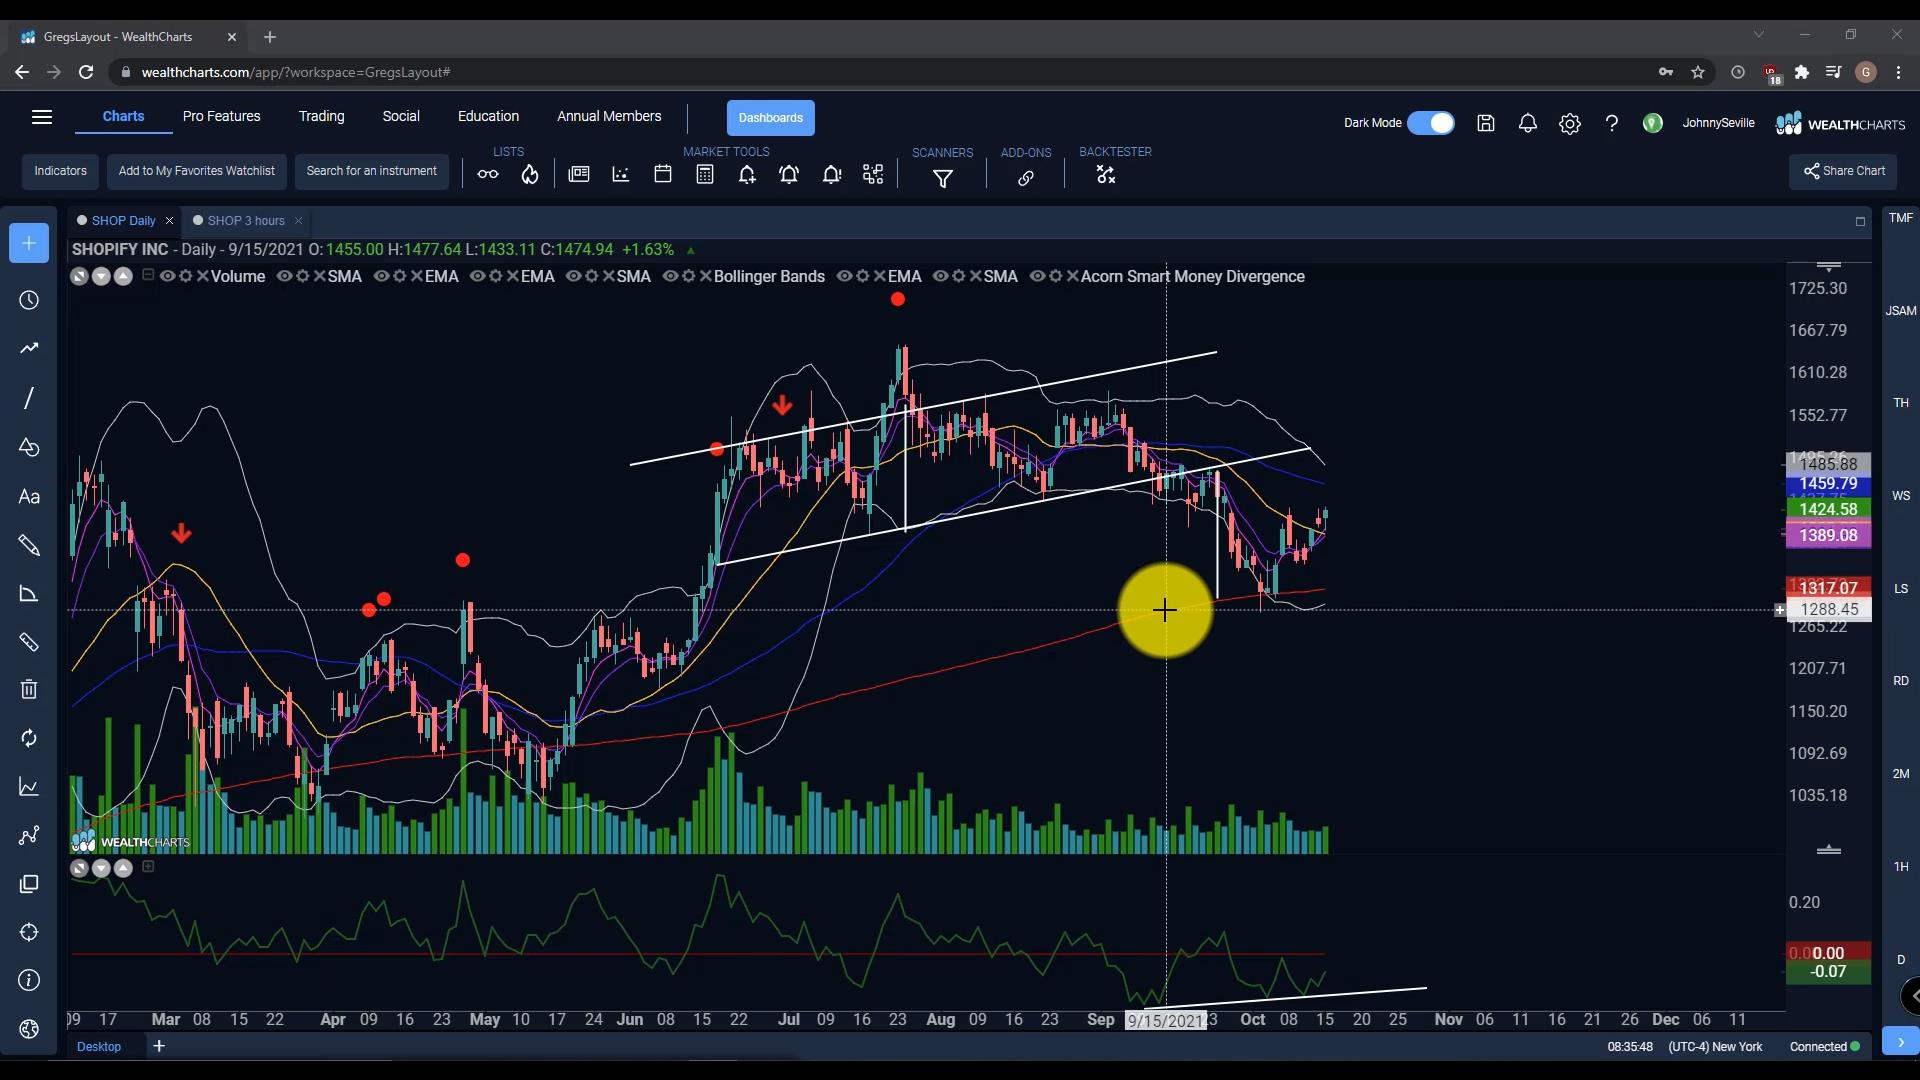The height and width of the screenshot is (1080, 1920).
Task: Click the up-arrow circle in the price pane legend
Action: click(123, 276)
